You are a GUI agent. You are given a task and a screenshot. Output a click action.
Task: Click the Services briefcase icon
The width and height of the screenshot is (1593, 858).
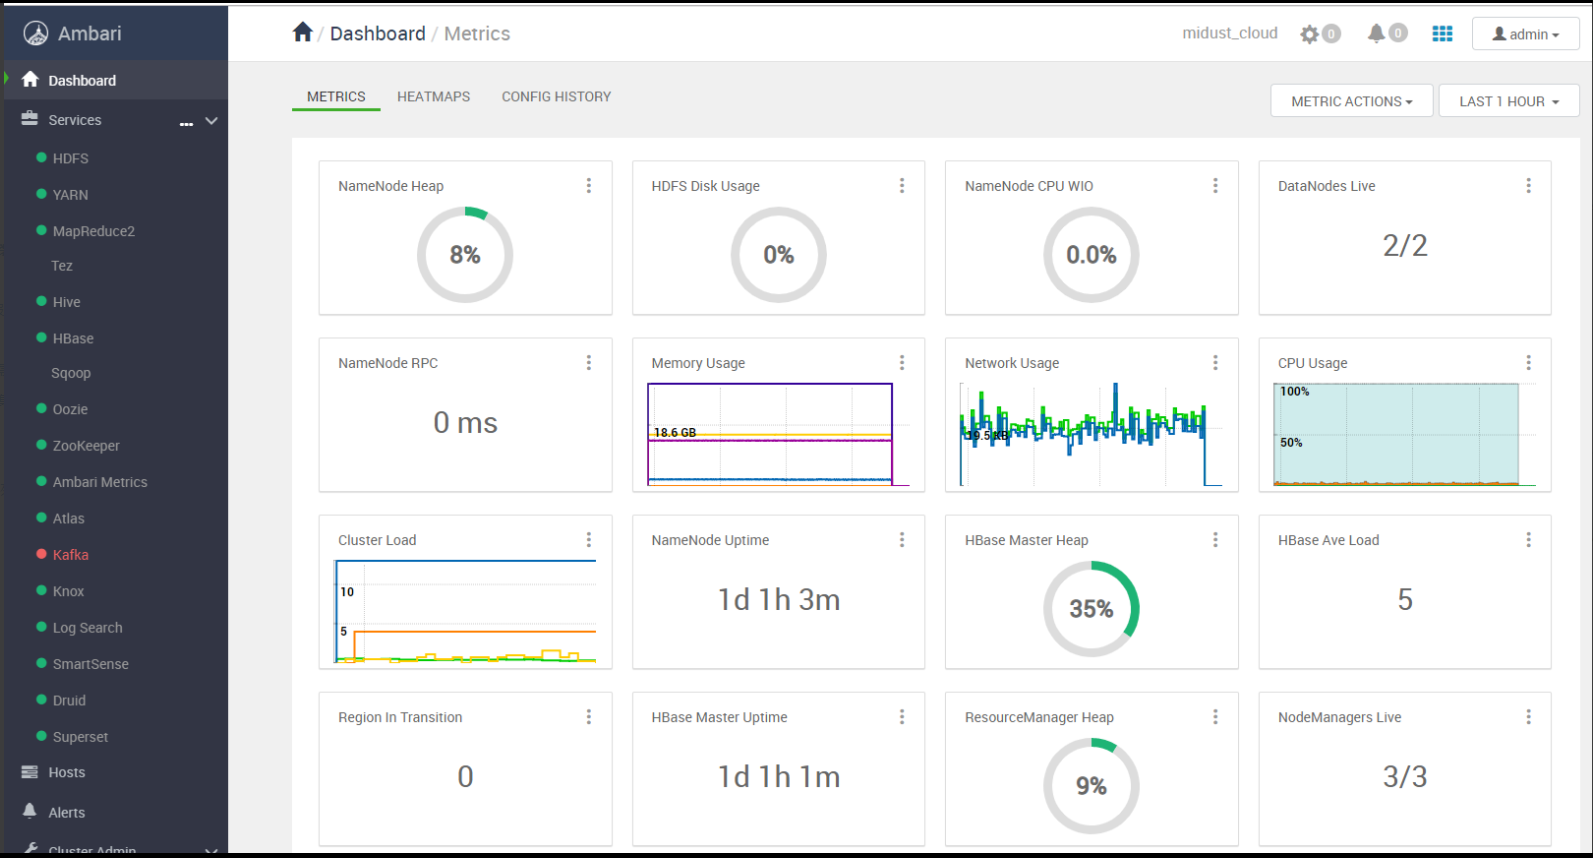pyautogui.click(x=30, y=119)
